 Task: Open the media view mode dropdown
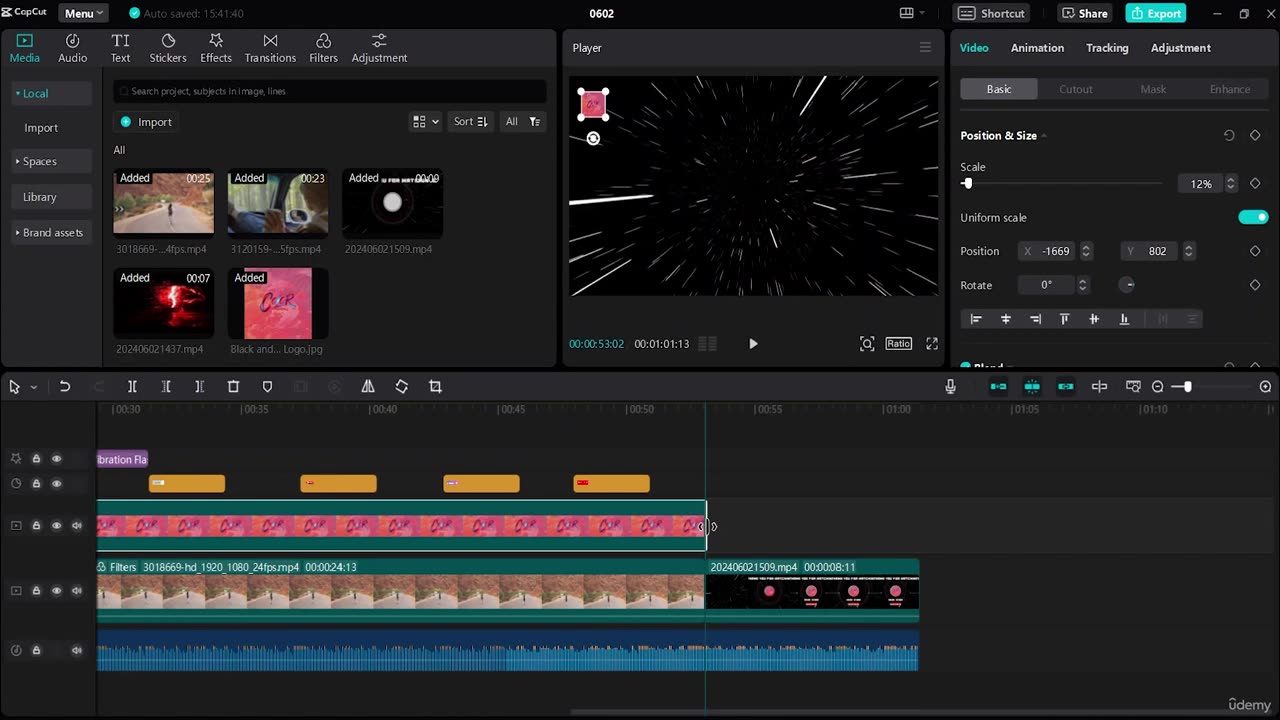pyautogui.click(x=425, y=121)
